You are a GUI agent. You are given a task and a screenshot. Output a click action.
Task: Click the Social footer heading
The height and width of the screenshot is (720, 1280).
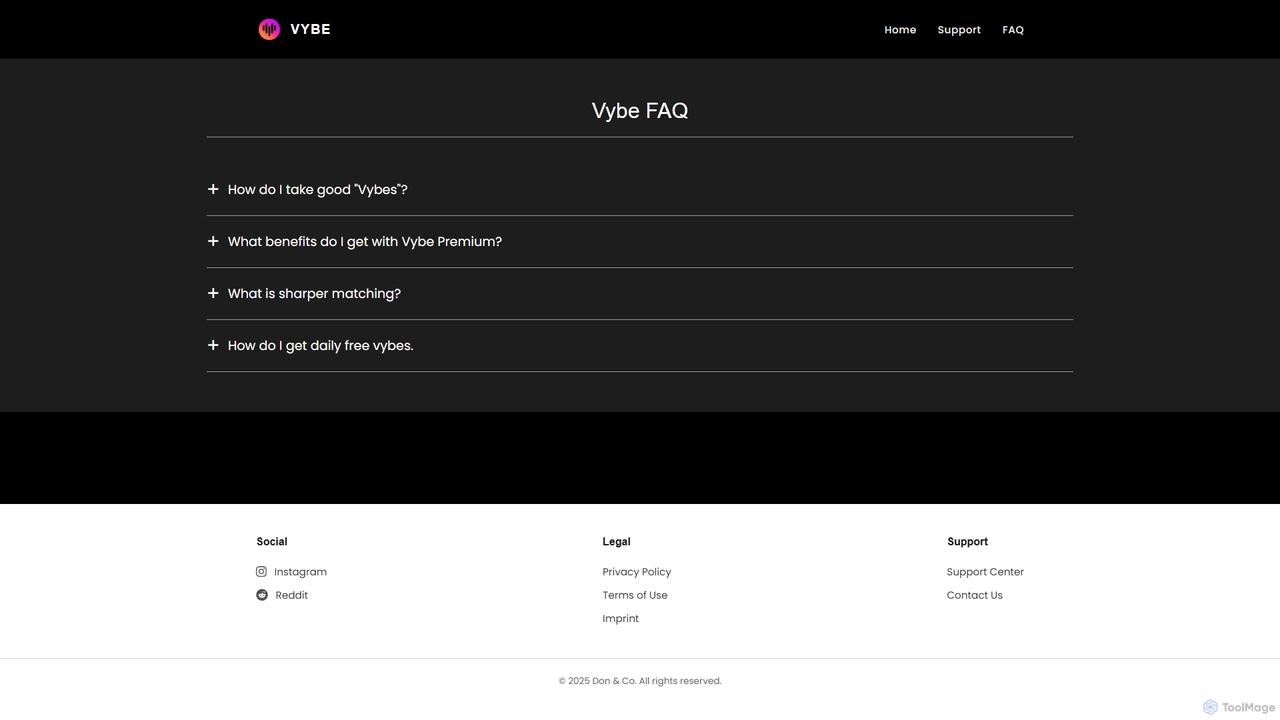click(272, 542)
